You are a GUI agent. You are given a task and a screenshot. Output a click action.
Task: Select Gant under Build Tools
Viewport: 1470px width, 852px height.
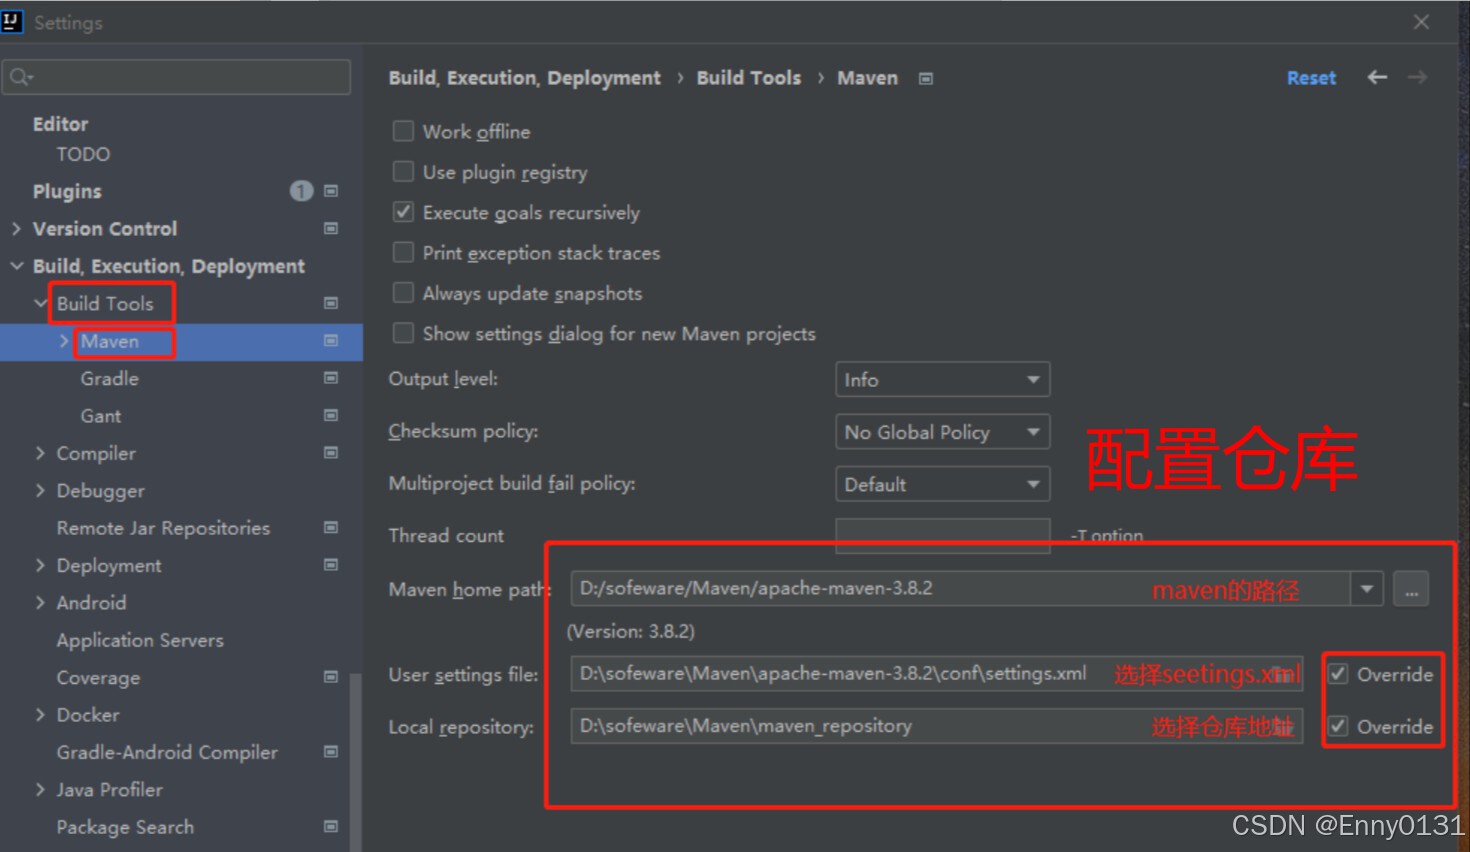coord(101,416)
